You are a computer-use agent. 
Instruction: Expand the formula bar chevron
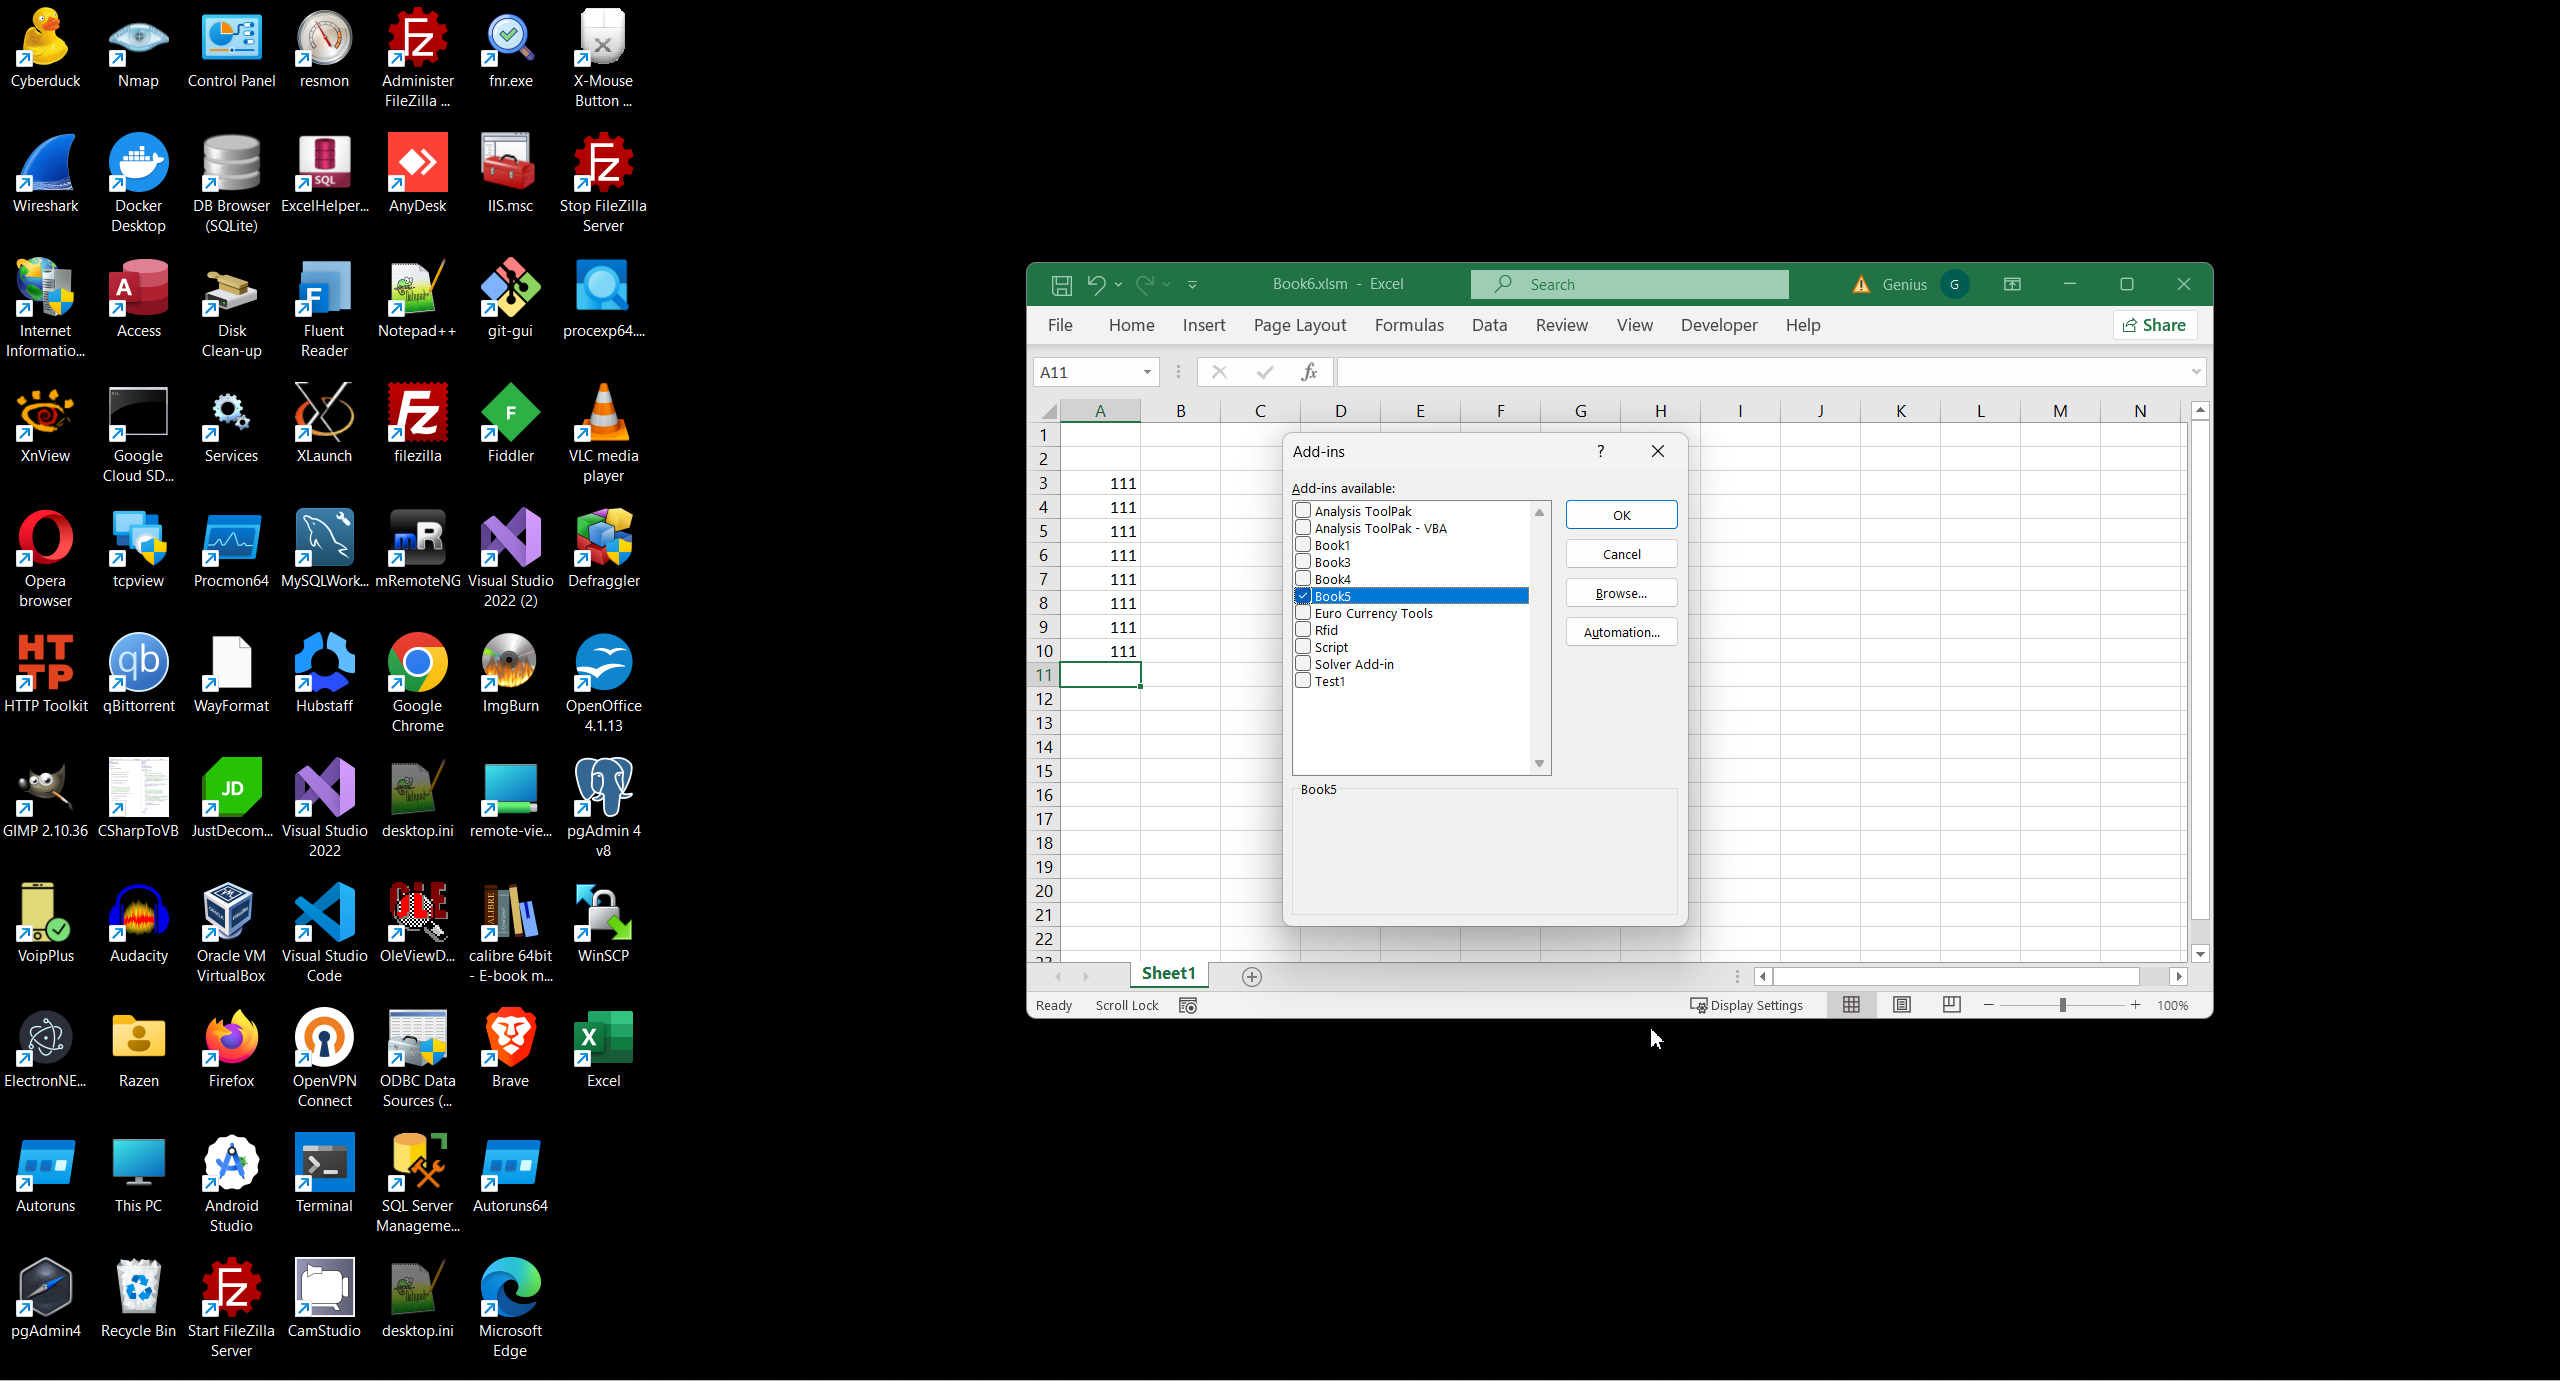pyautogui.click(x=2196, y=372)
